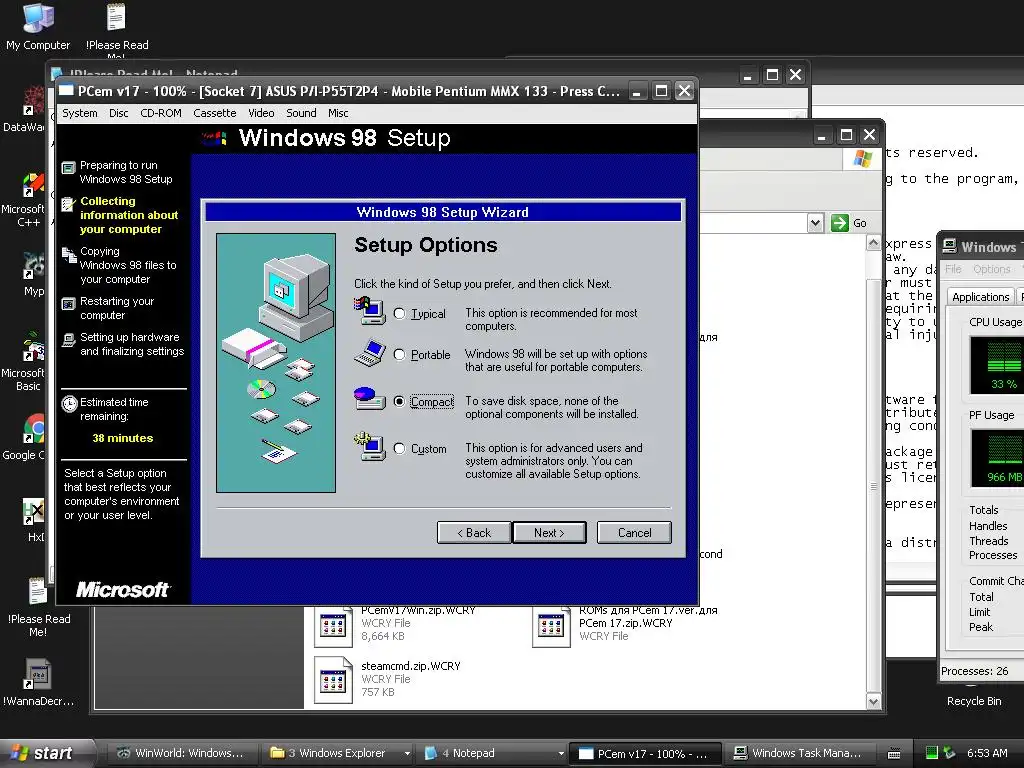Screen dimensions: 1024x768
Task: Expand the Explorer address bar dropdown
Action: [815, 223]
